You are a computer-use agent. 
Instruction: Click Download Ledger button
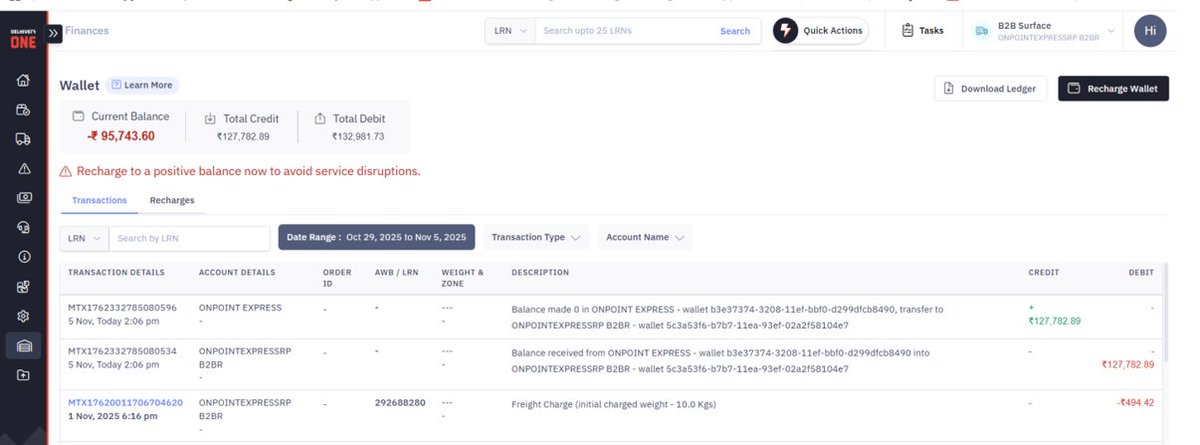point(992,89)
